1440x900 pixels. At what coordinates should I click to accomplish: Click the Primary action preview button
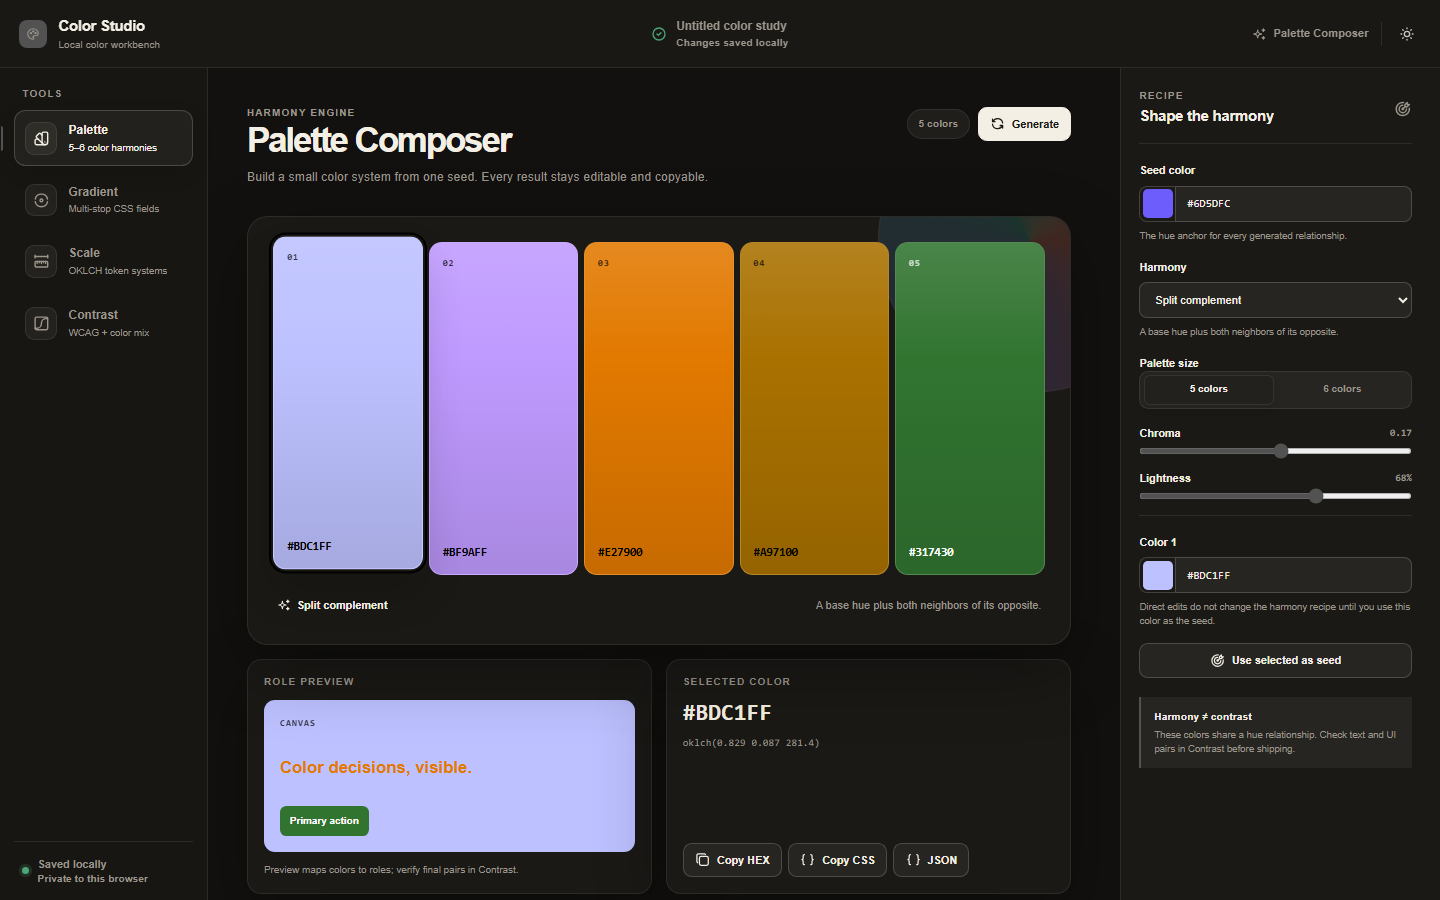pos(324,821)
